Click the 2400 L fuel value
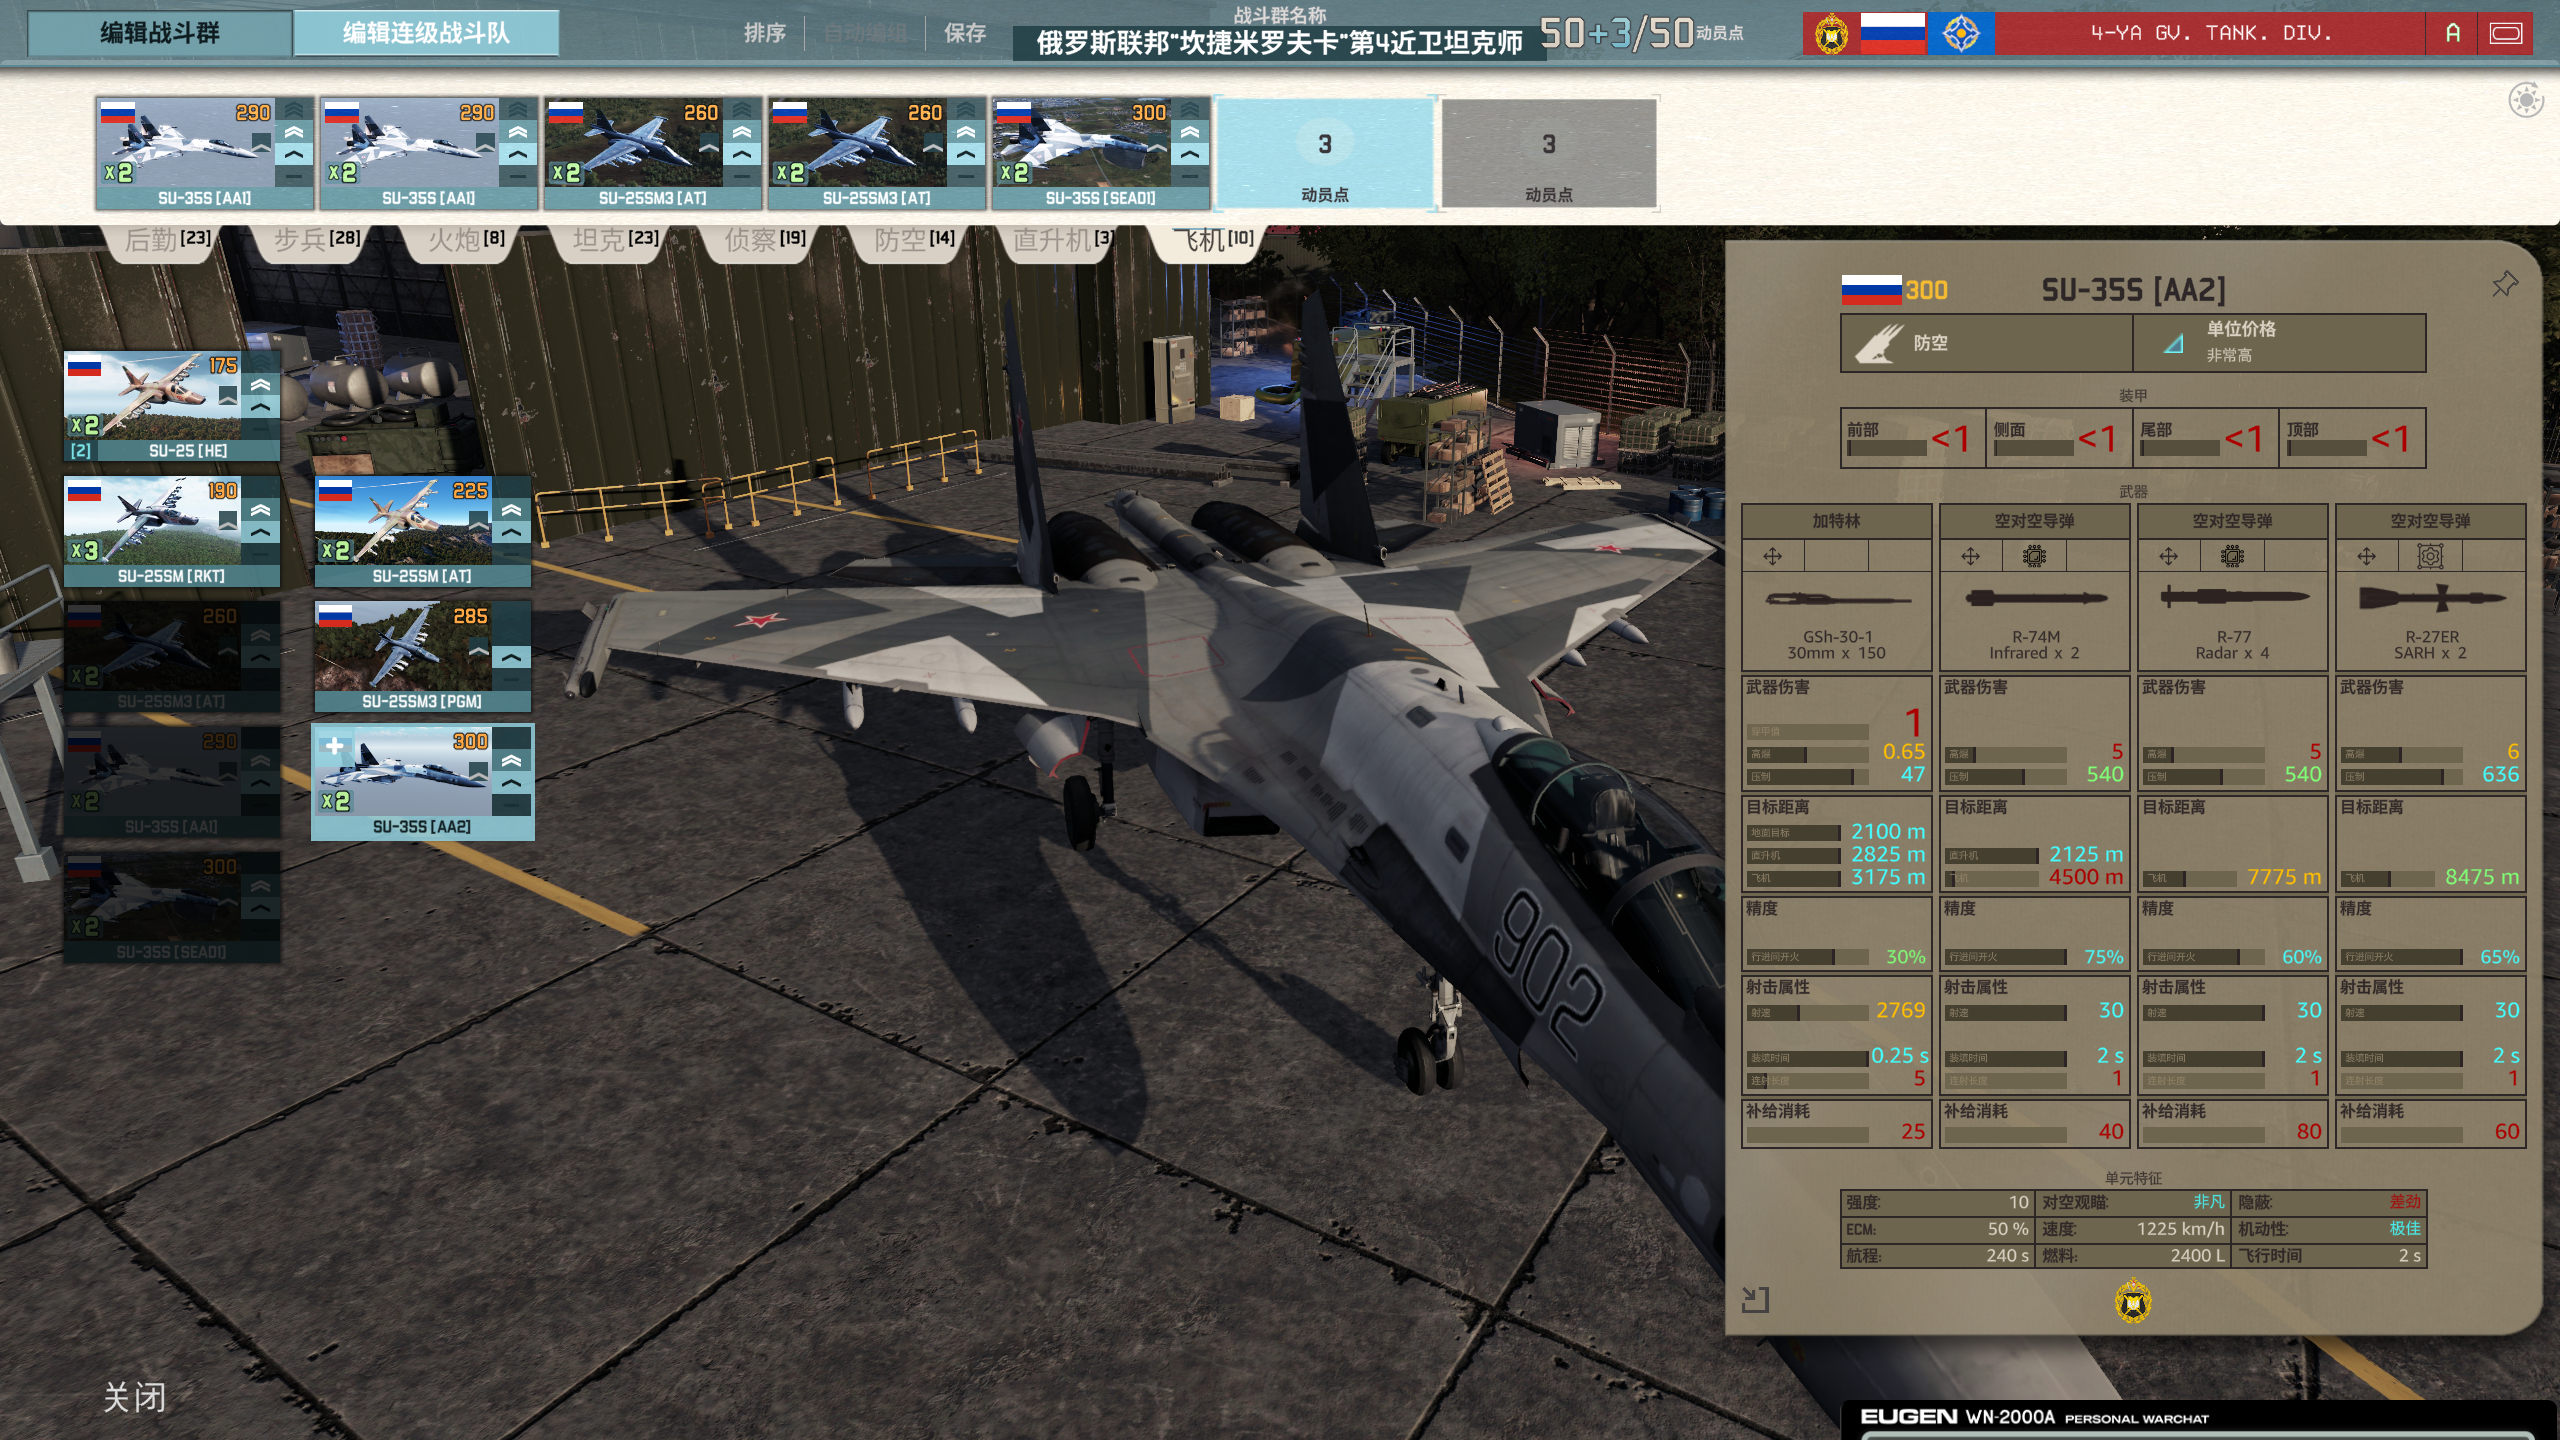 tap(2197, 1255)
